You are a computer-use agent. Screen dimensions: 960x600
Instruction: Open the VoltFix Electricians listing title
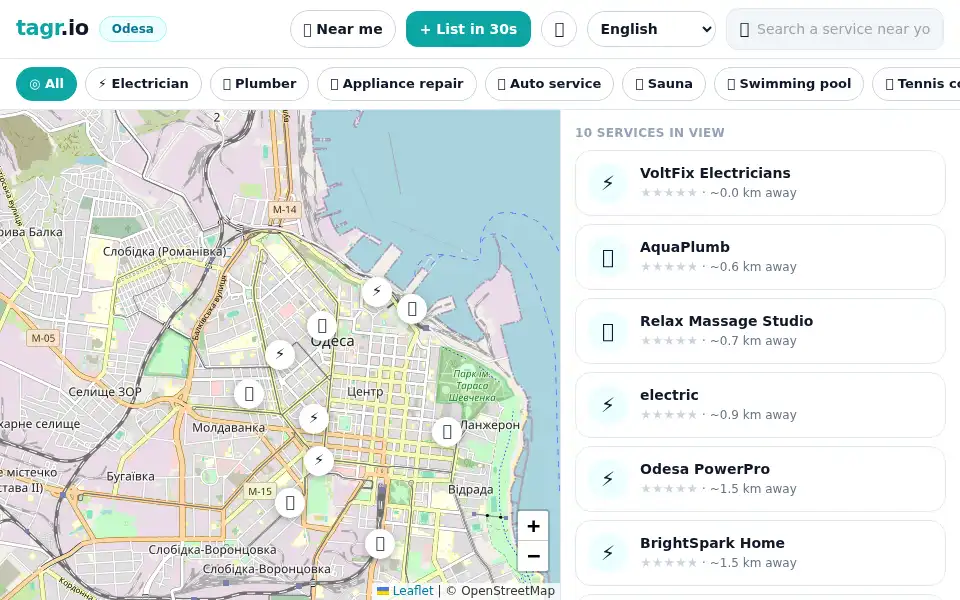pos(715,173)
